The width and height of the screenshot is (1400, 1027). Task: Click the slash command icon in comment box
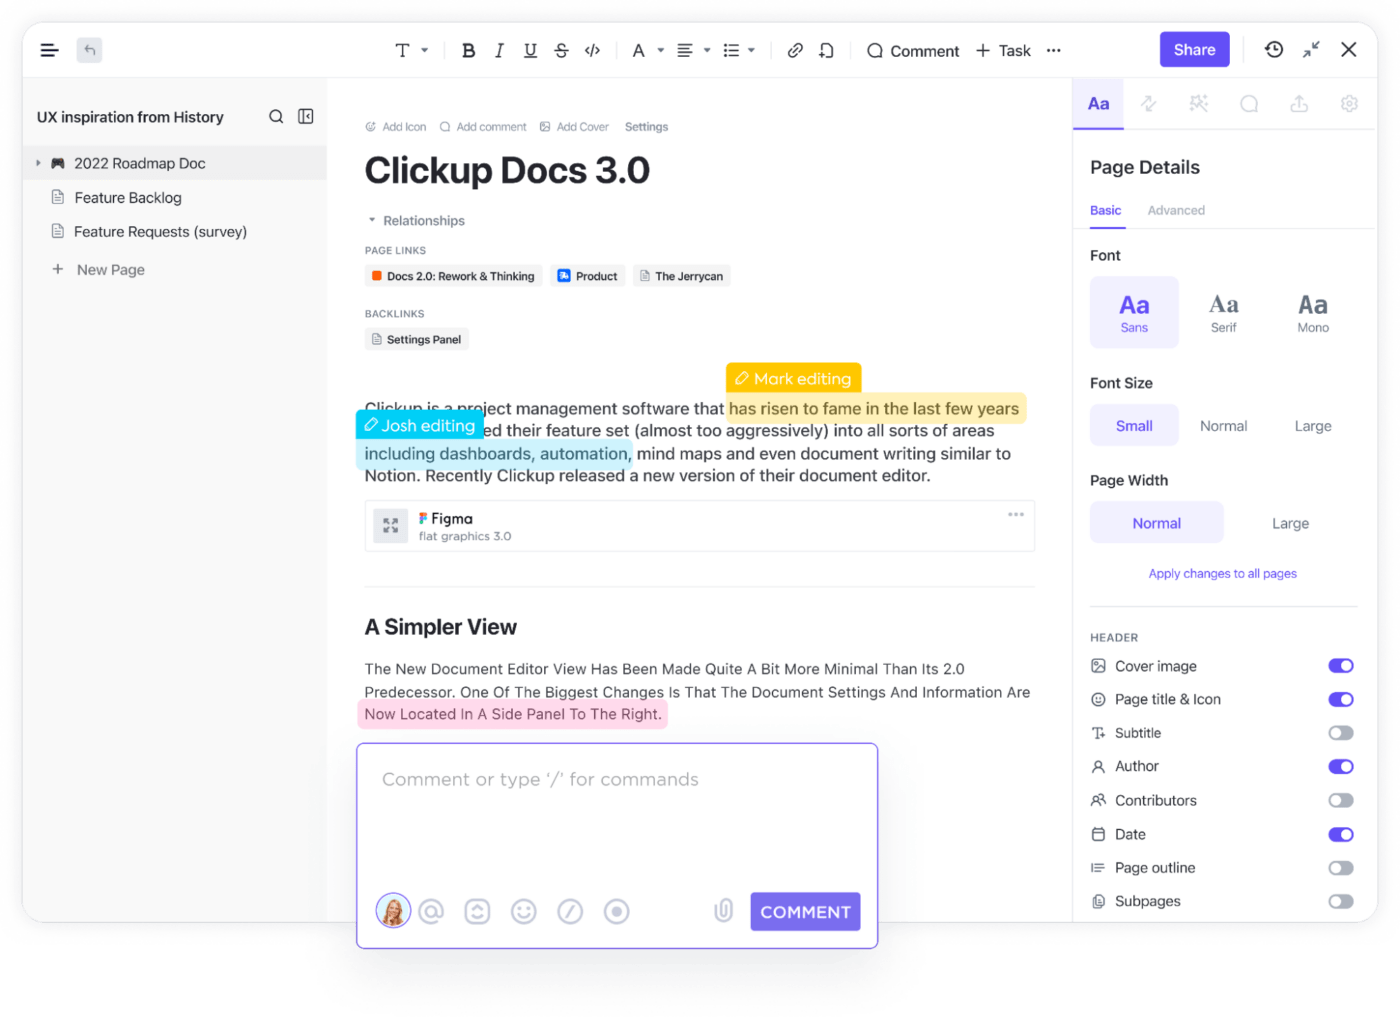click(570, 912)
